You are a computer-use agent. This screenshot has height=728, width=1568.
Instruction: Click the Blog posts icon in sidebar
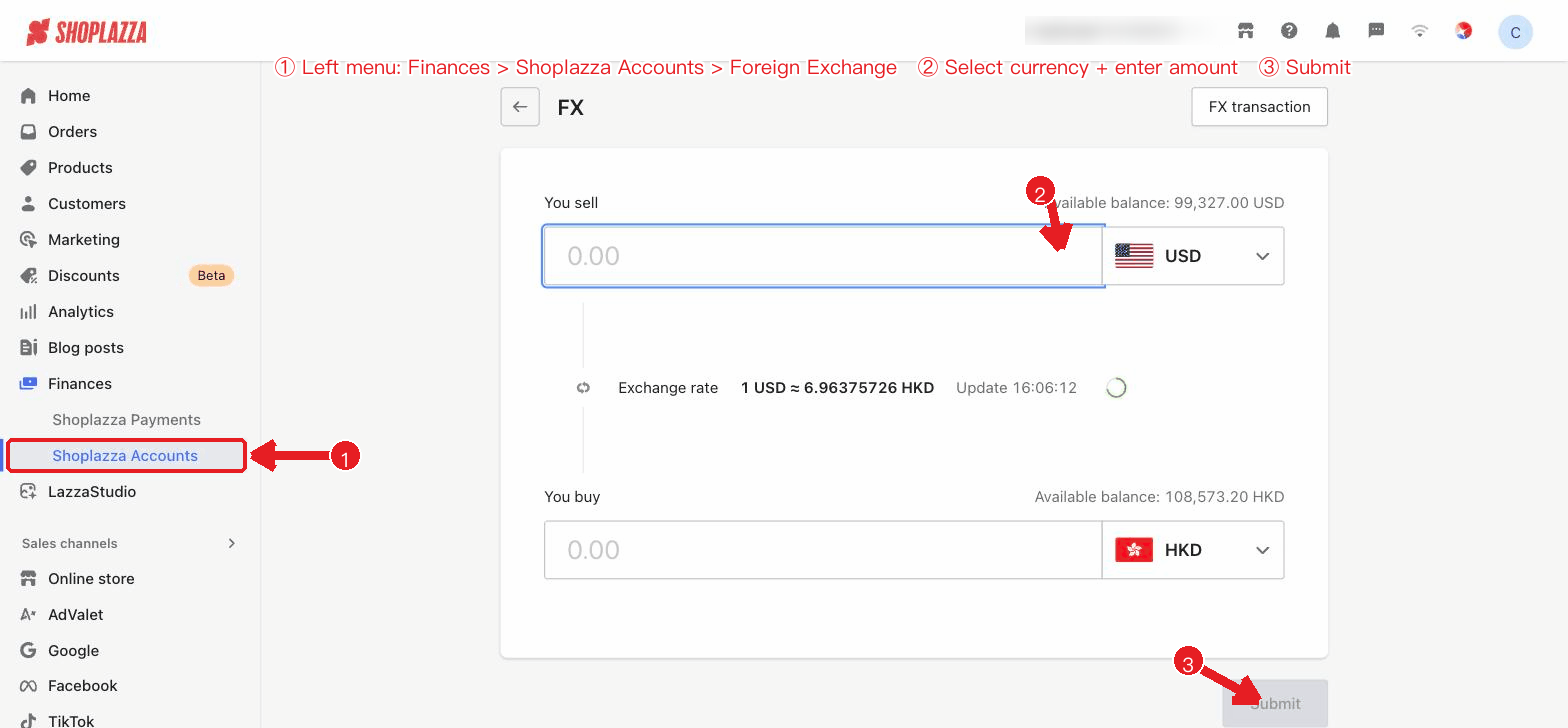[x=28, y=348]
